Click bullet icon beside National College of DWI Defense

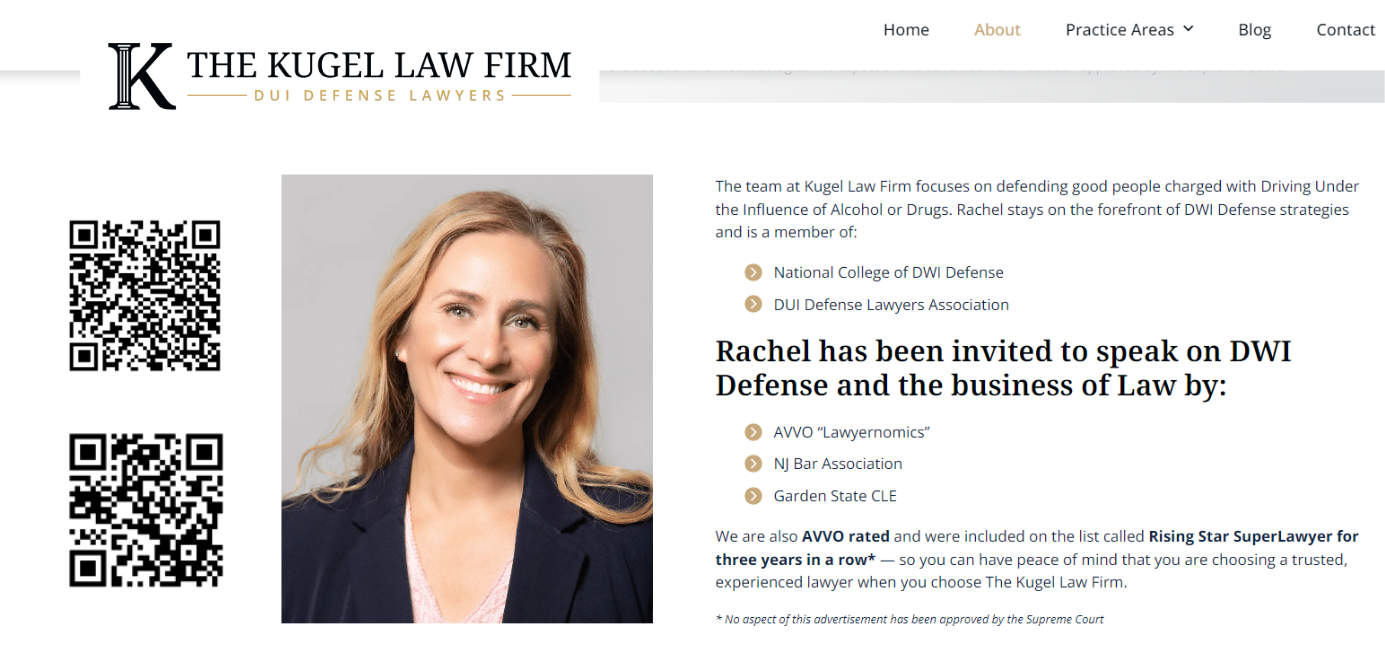(x=753, y=272)
